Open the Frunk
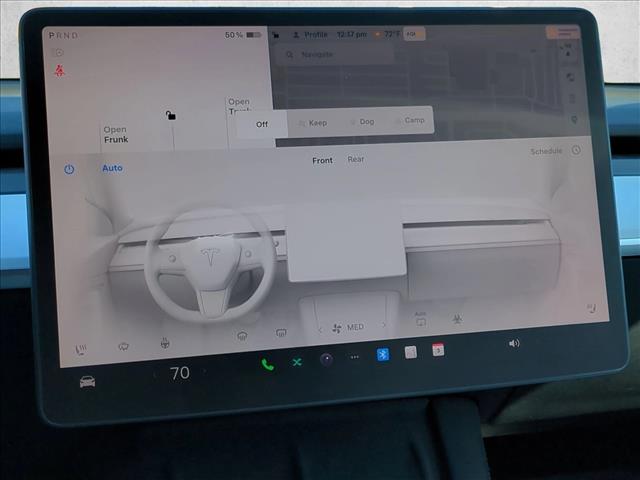This screenshot has height=480, width=640. tap(116, 135)
